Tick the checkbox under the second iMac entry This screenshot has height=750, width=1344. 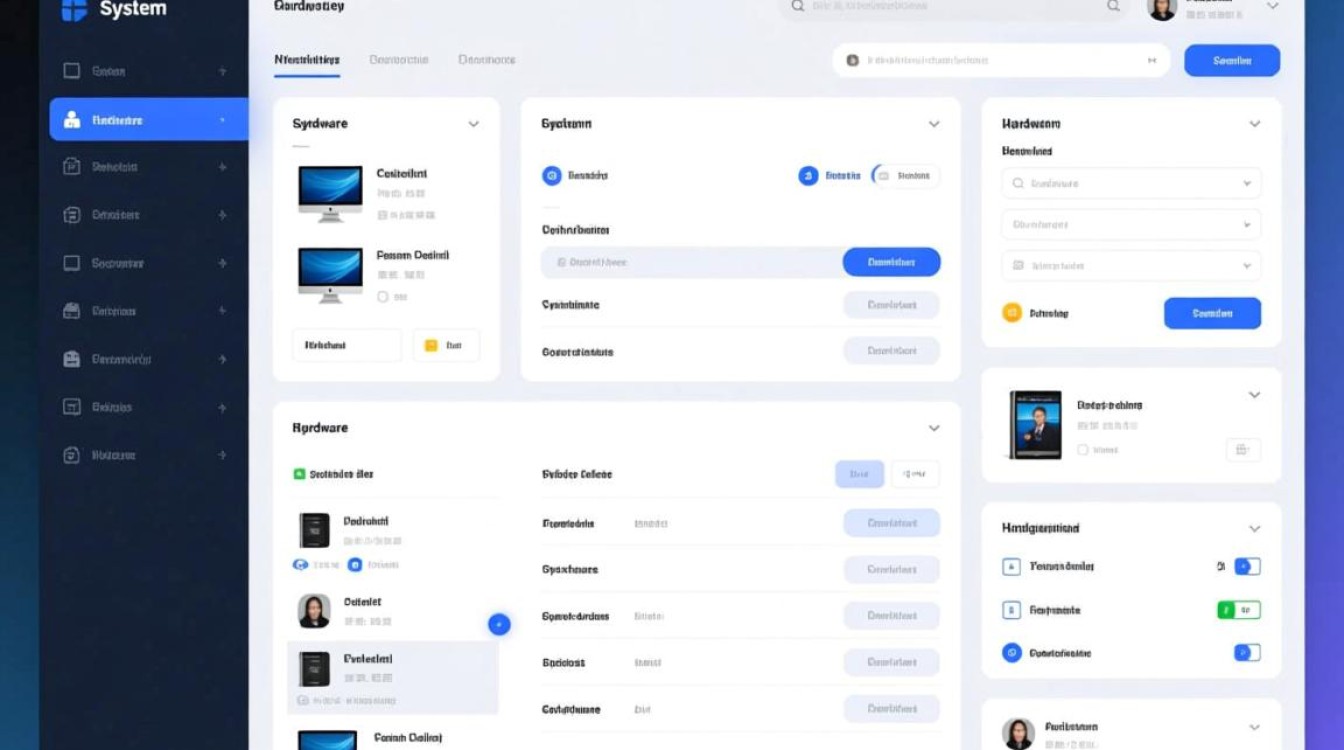click(x=382, y=297)
